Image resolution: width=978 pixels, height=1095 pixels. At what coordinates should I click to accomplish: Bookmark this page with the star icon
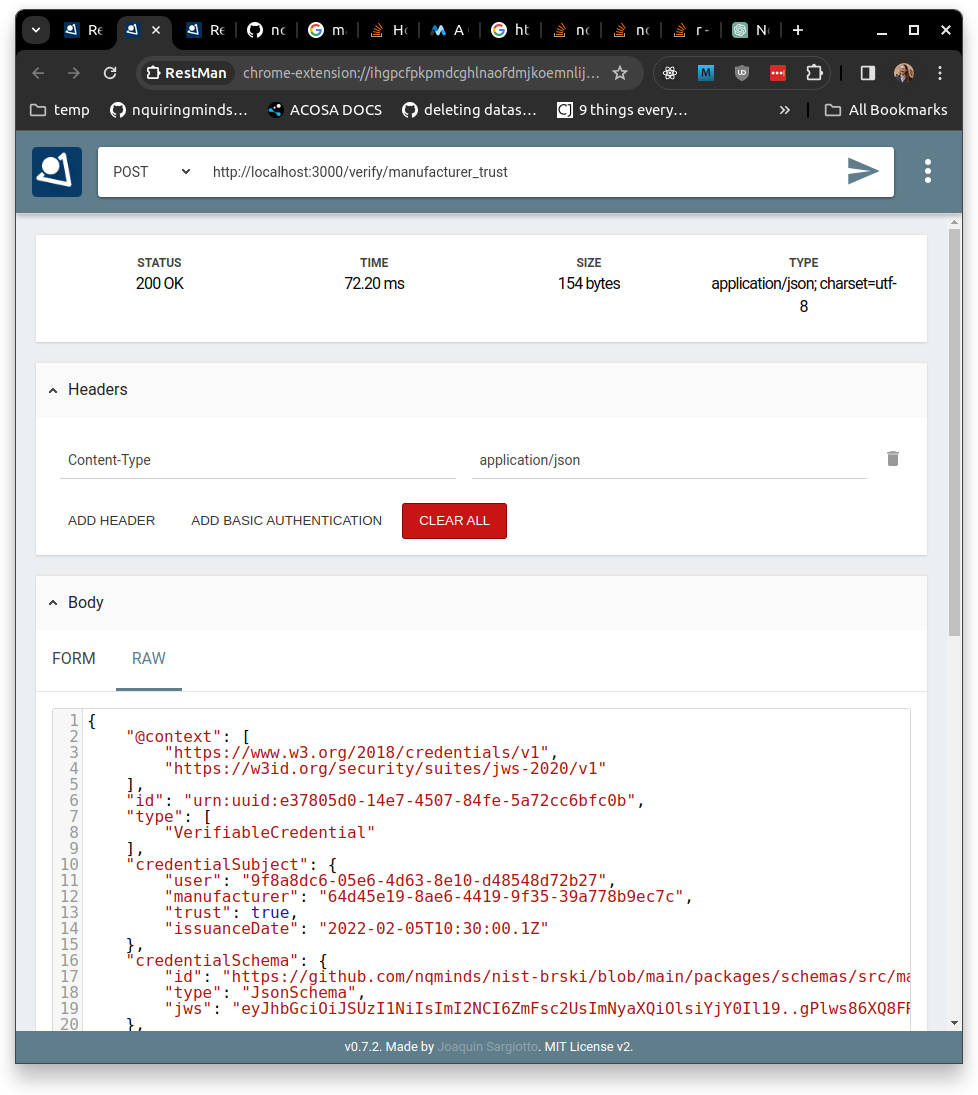point(620,73)
